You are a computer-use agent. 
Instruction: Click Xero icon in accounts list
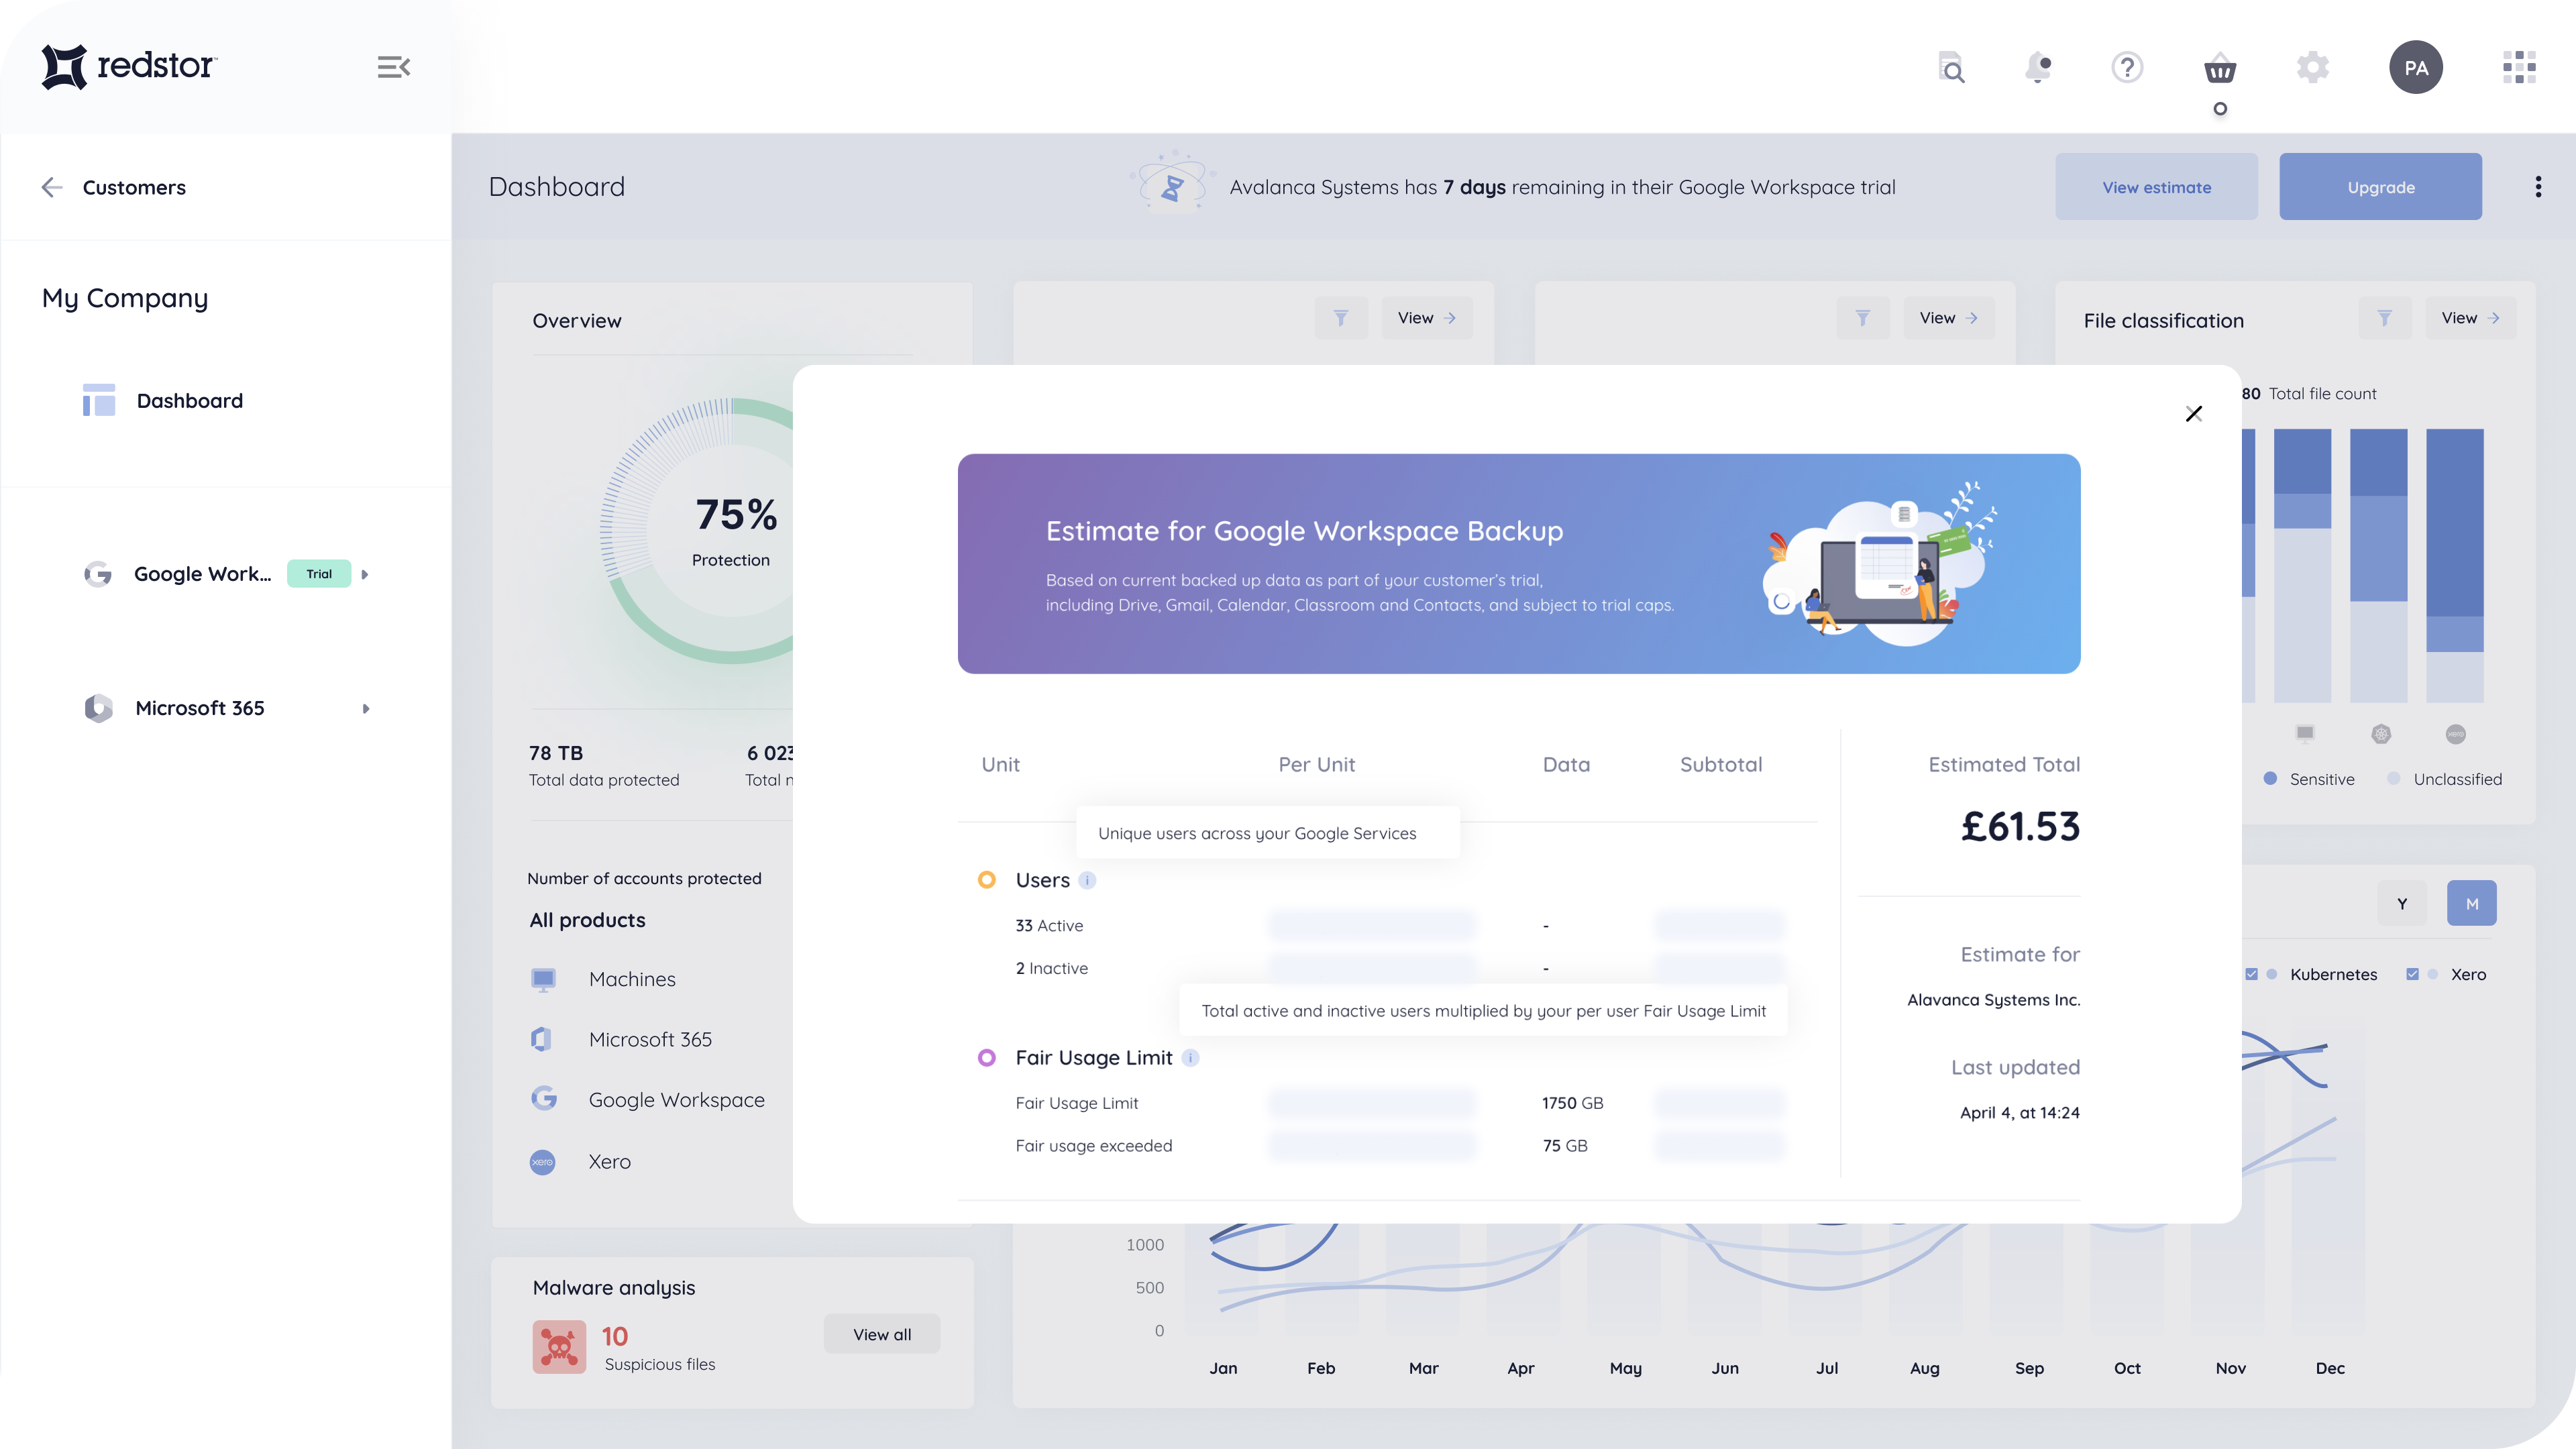[542, 1162]
